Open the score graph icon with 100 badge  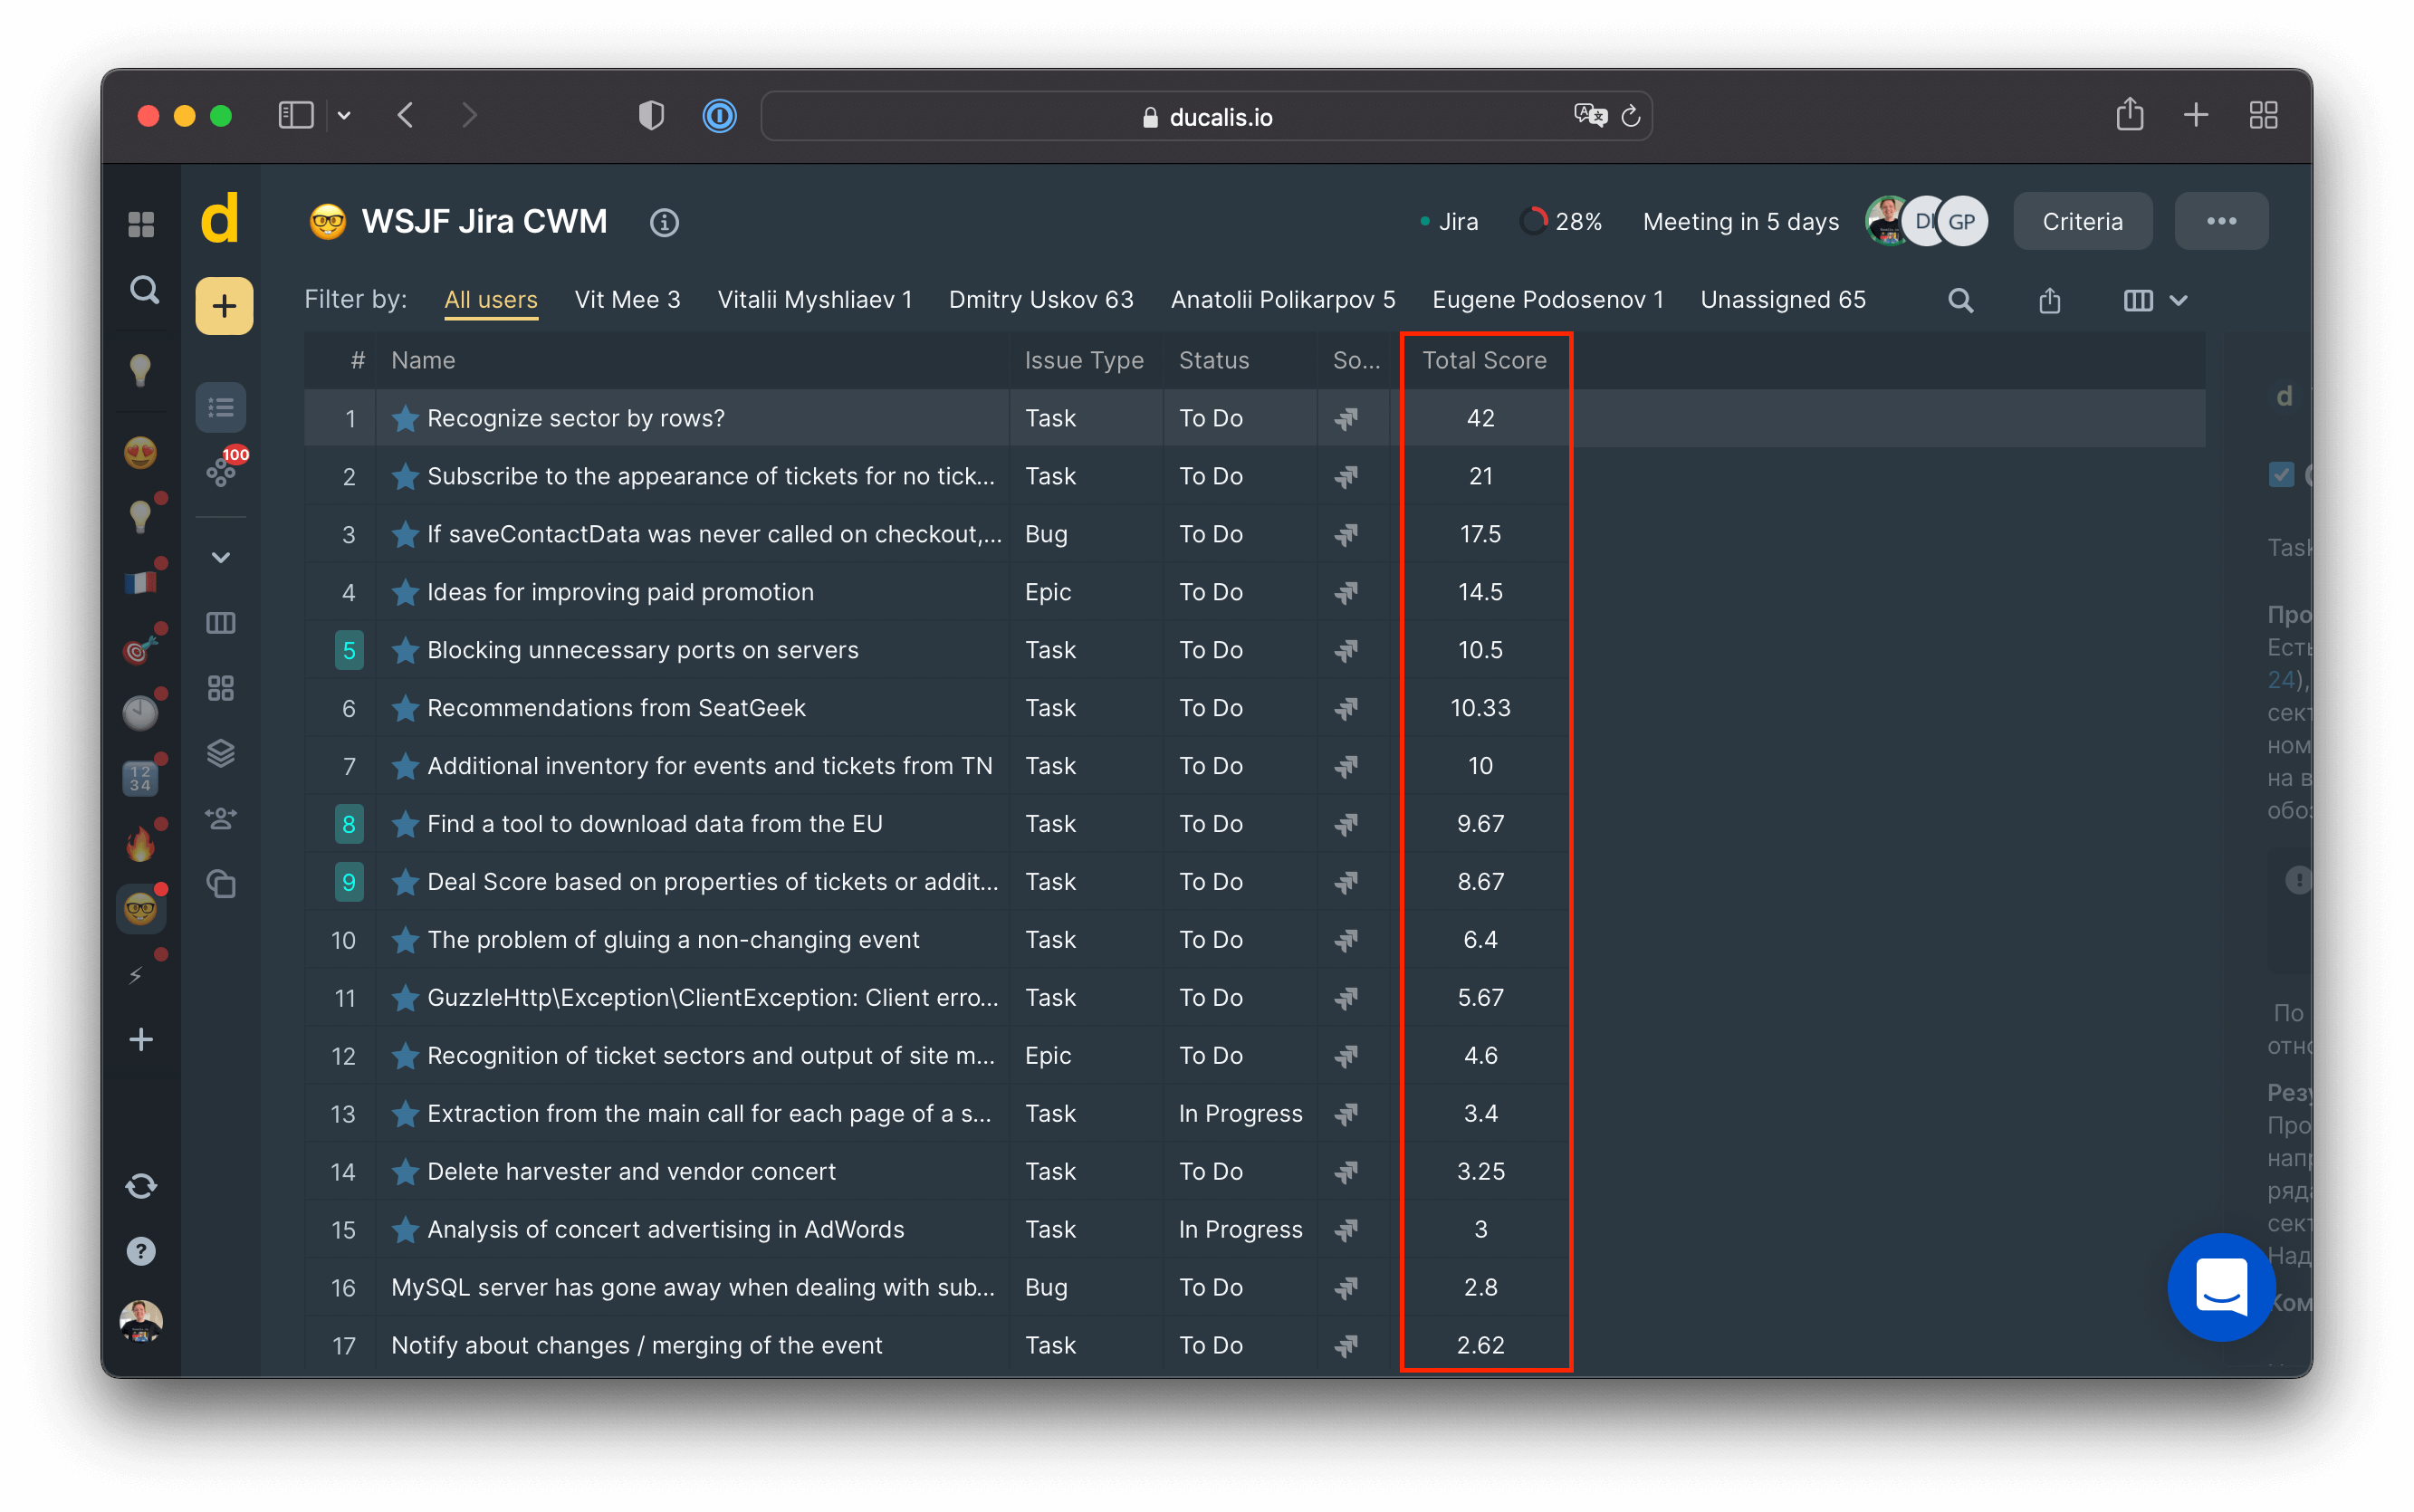223,470
